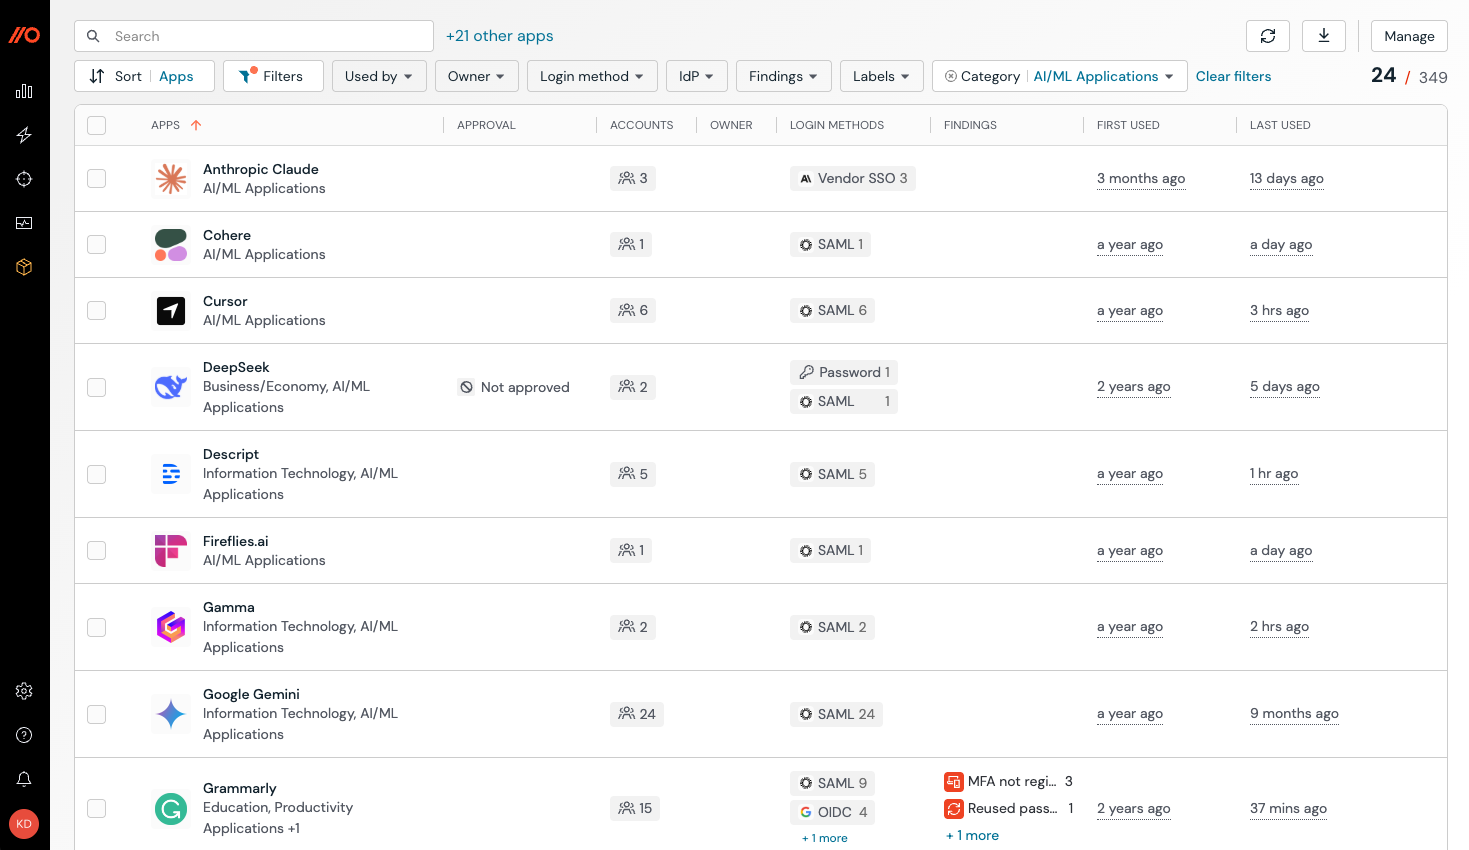The image size is (1469, 850).
Task: Click the Reused password finding icon
Action: click(x=954, y=809)
